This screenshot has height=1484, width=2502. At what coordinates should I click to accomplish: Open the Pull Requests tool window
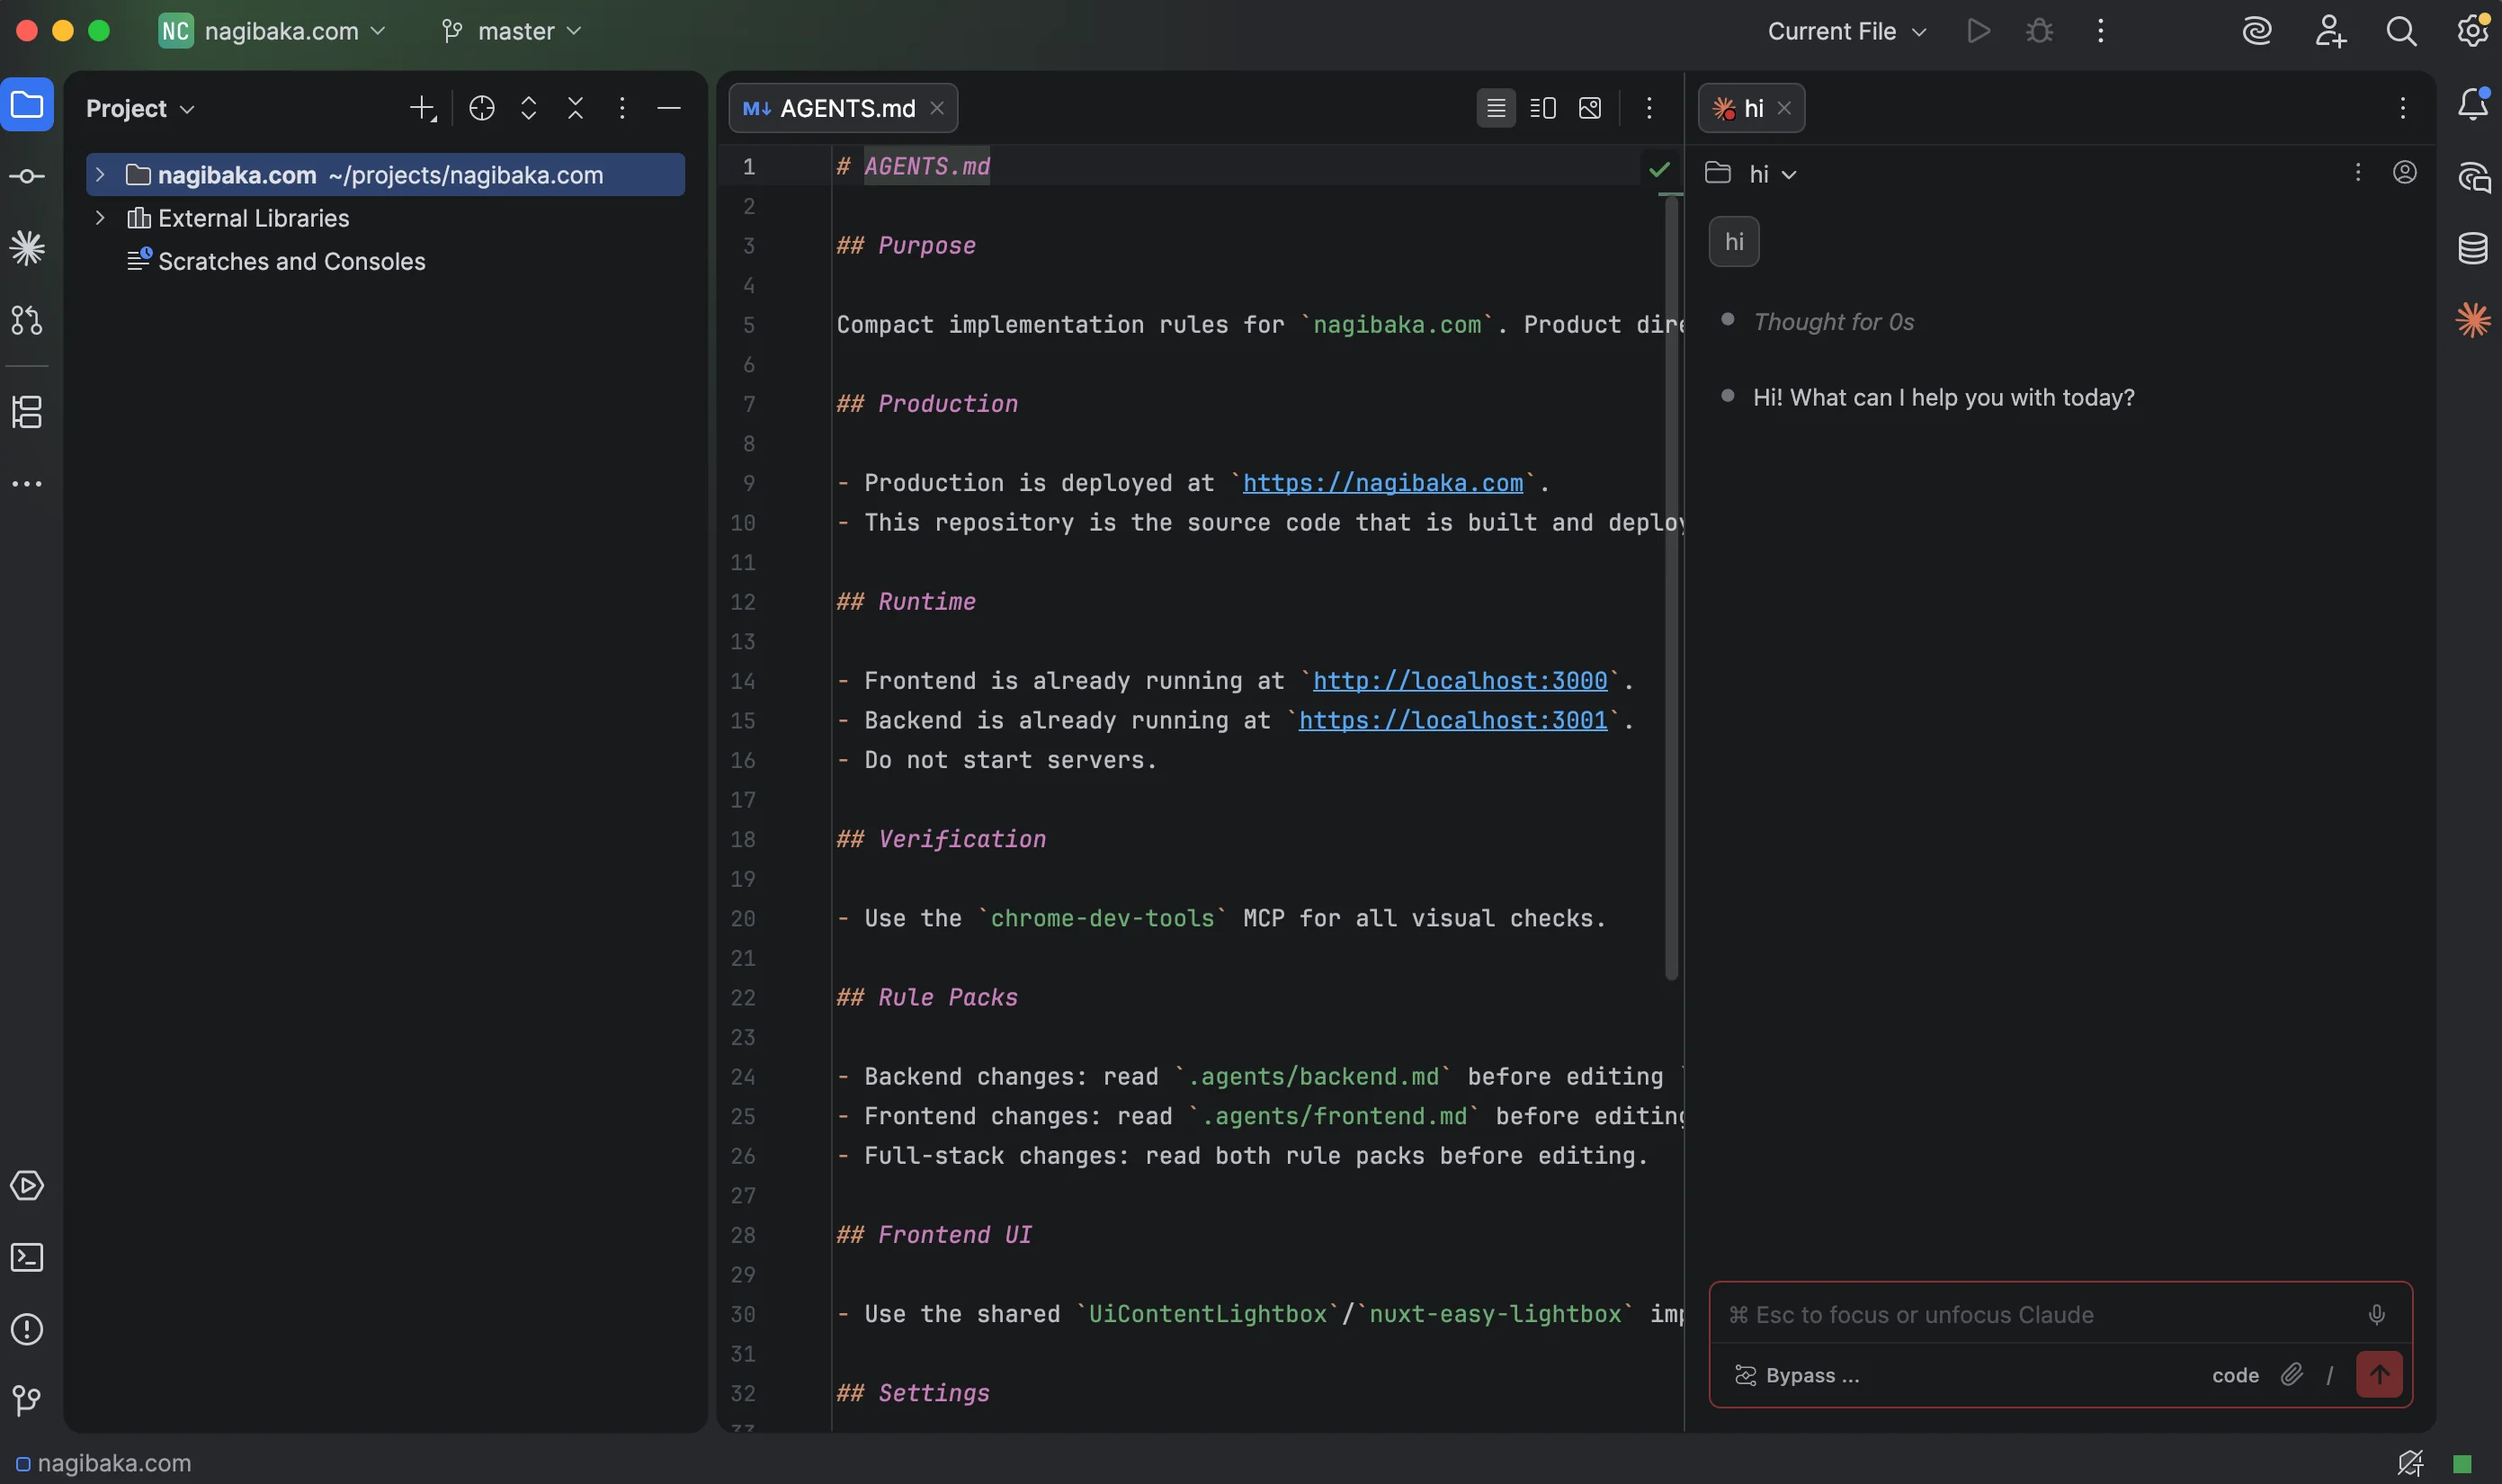[x=27, y=320]
